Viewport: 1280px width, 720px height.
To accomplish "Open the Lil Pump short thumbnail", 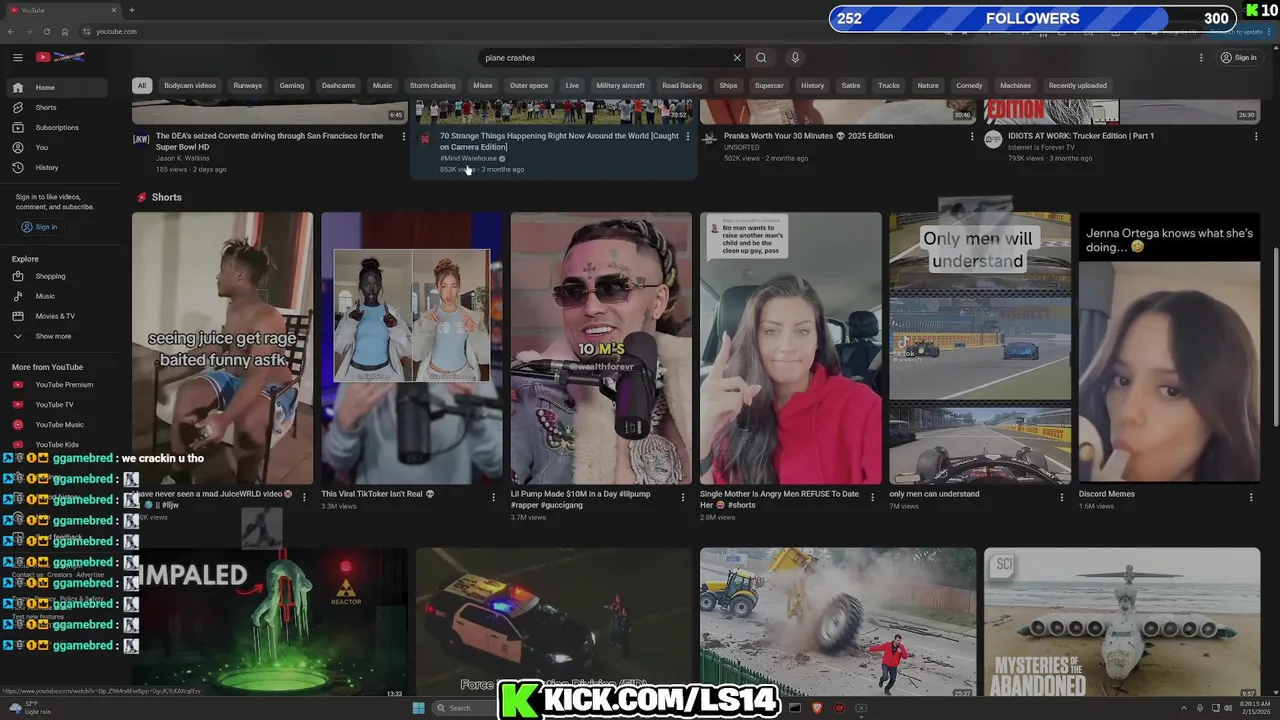I will tap(601, 348).
